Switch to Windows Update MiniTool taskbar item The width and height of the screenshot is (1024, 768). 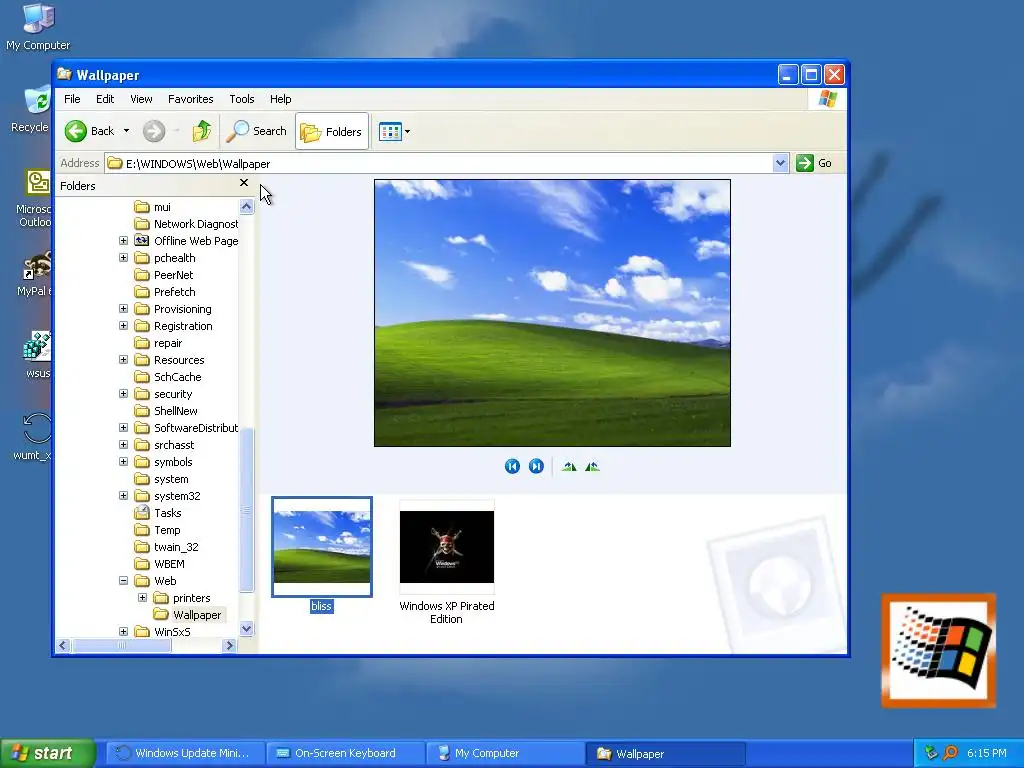click(185, 753)
